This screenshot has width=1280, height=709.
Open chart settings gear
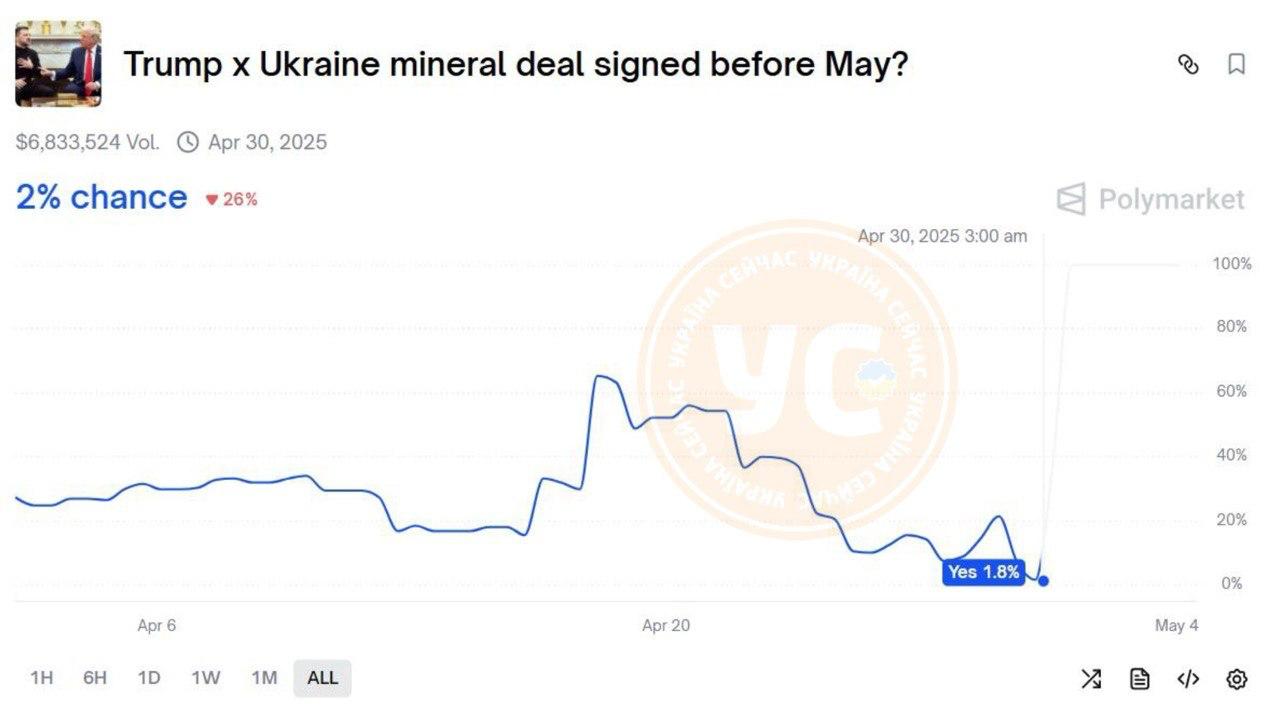[1237, 679]
